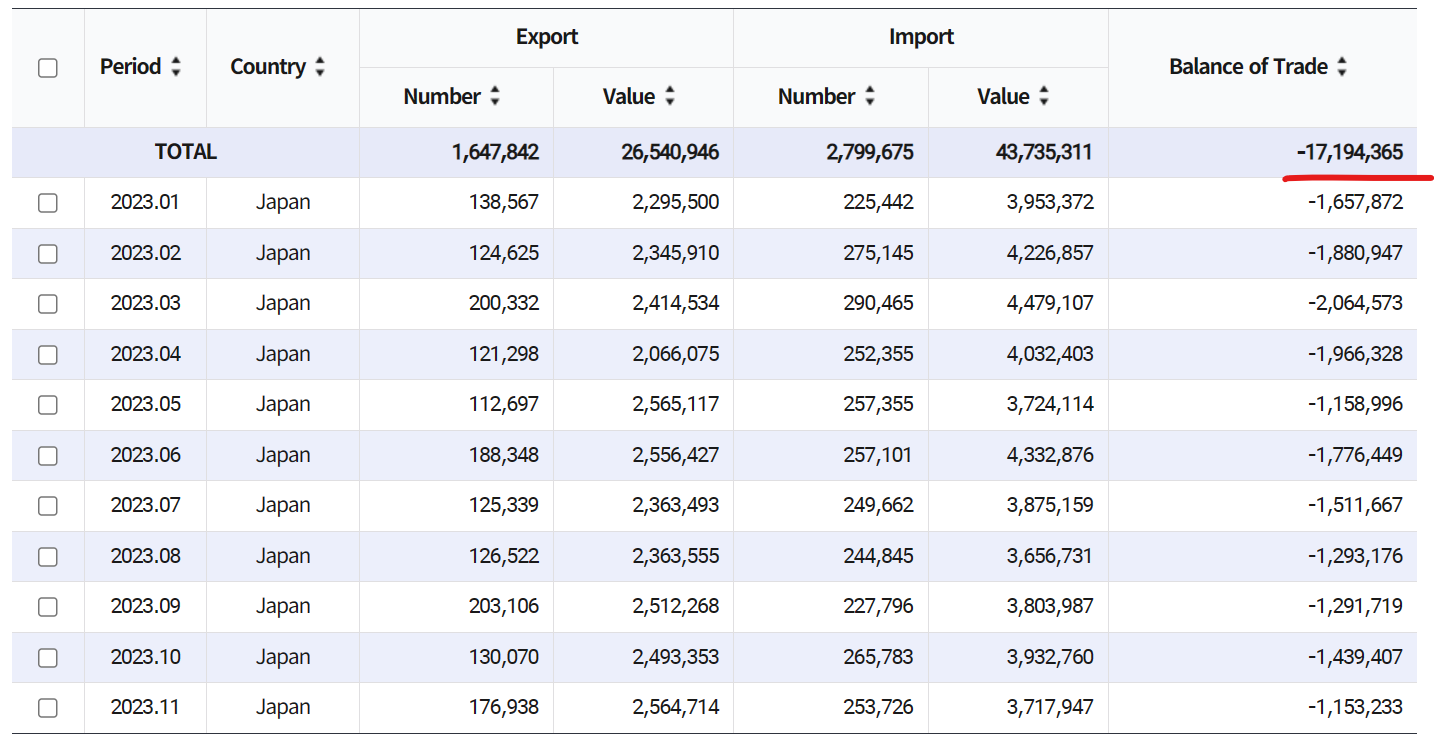This screenshot has width=1434, height=742.
Task: Tick the checkbox for 2023.11
Action: 48,708
